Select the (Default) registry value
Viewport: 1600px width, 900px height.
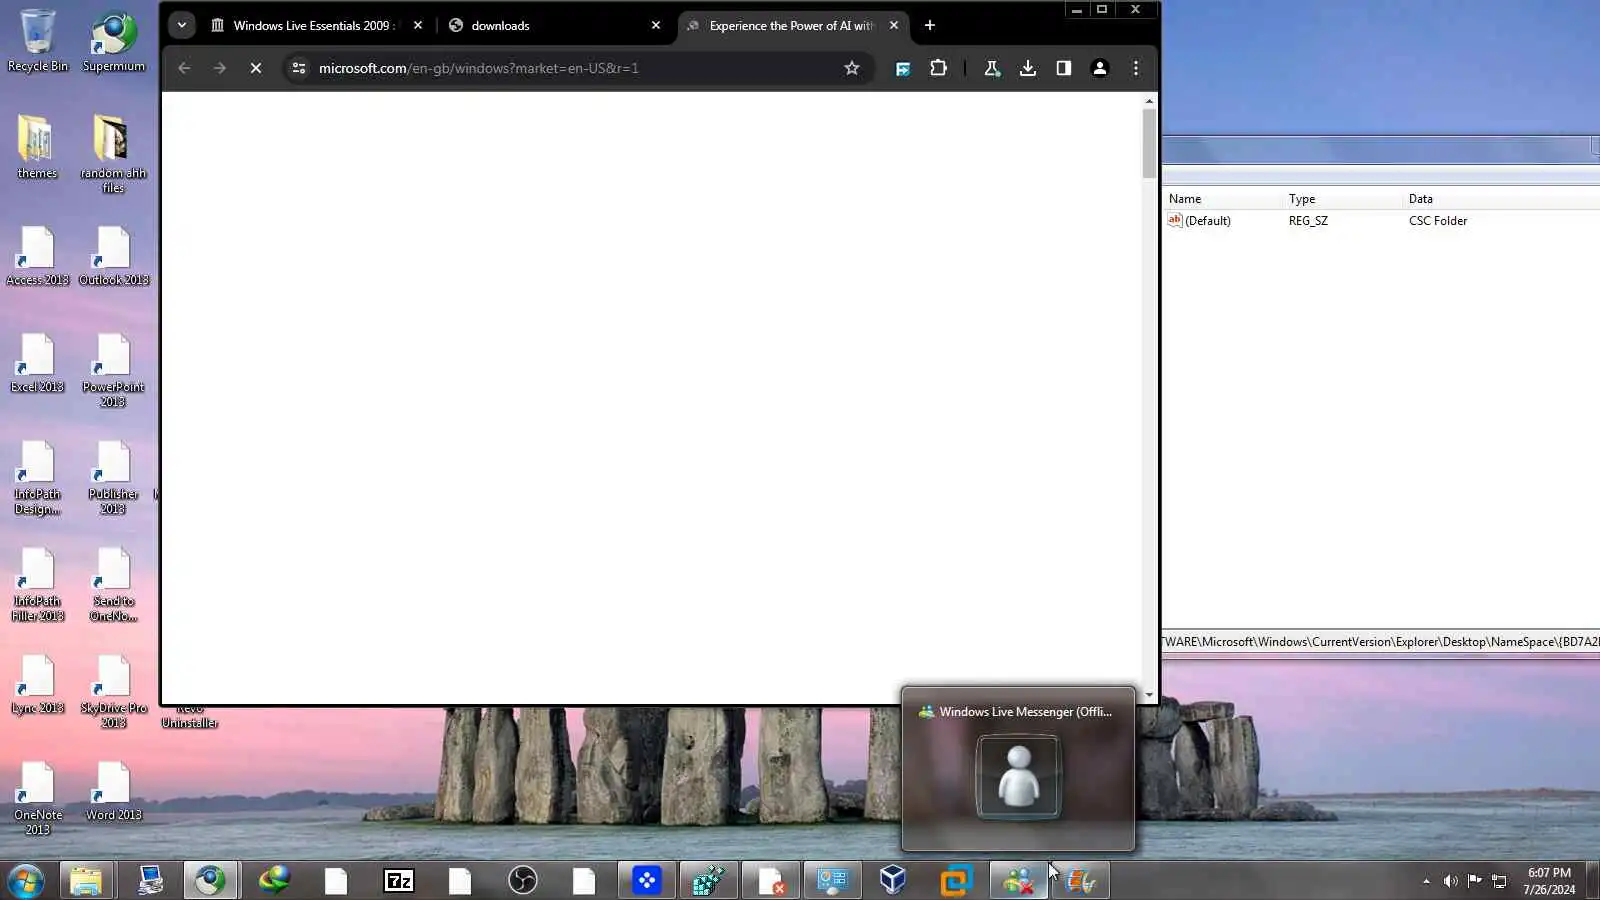point(1199,220)
